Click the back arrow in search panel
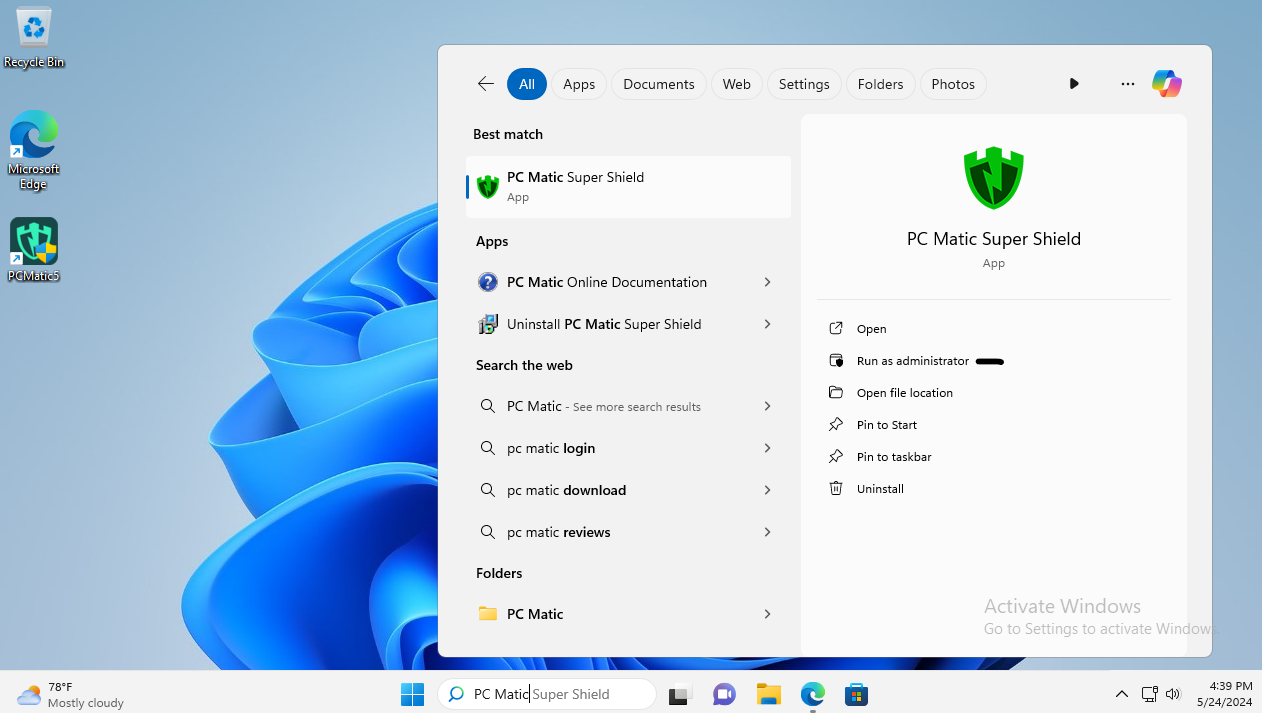This screenshot has width=1262, height=713. [486, 84]
